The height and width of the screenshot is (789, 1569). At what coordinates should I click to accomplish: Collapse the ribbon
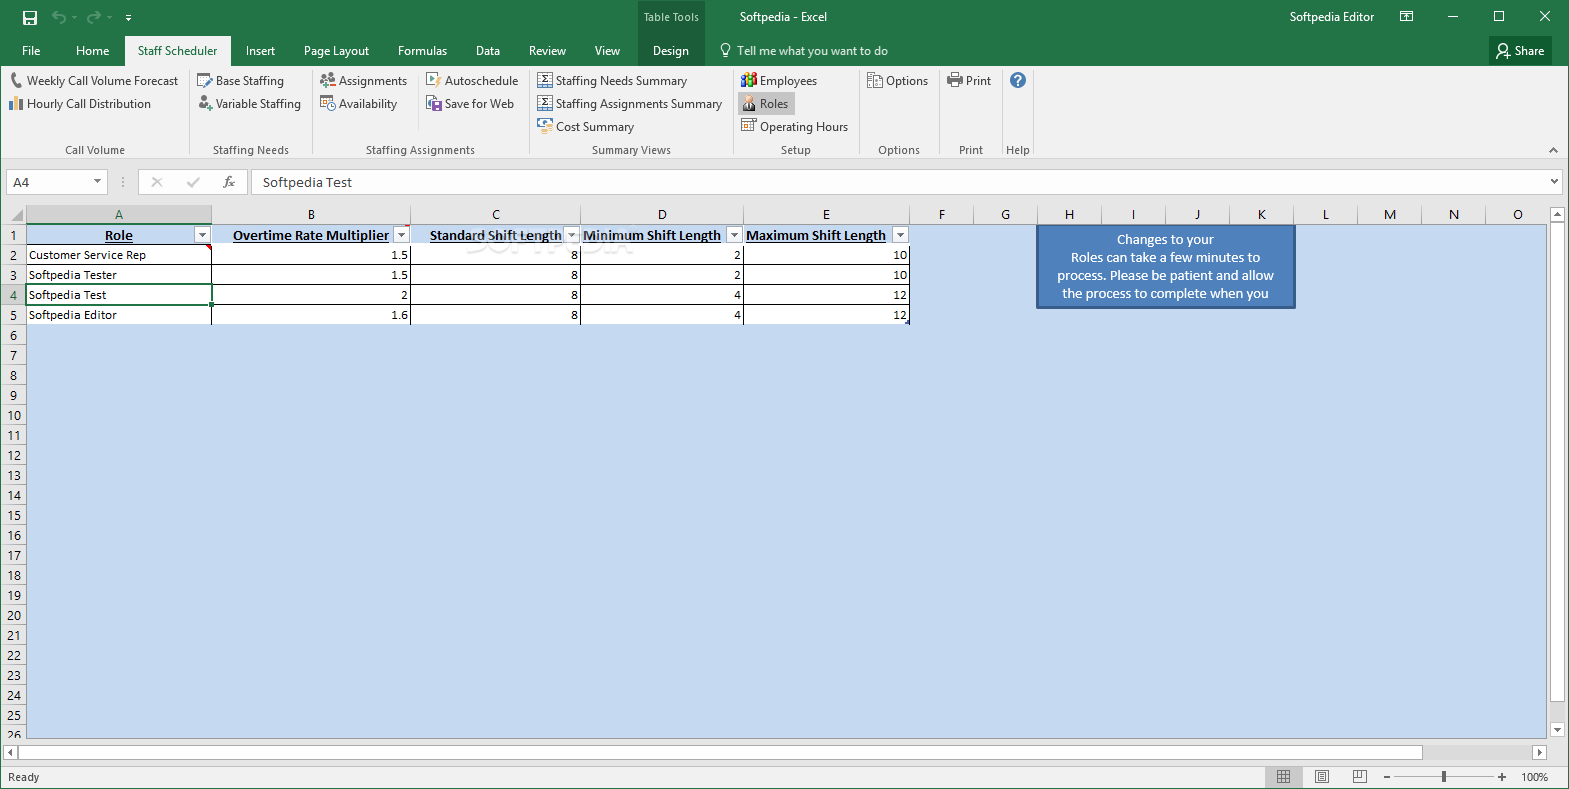[x=1553, y=150]
